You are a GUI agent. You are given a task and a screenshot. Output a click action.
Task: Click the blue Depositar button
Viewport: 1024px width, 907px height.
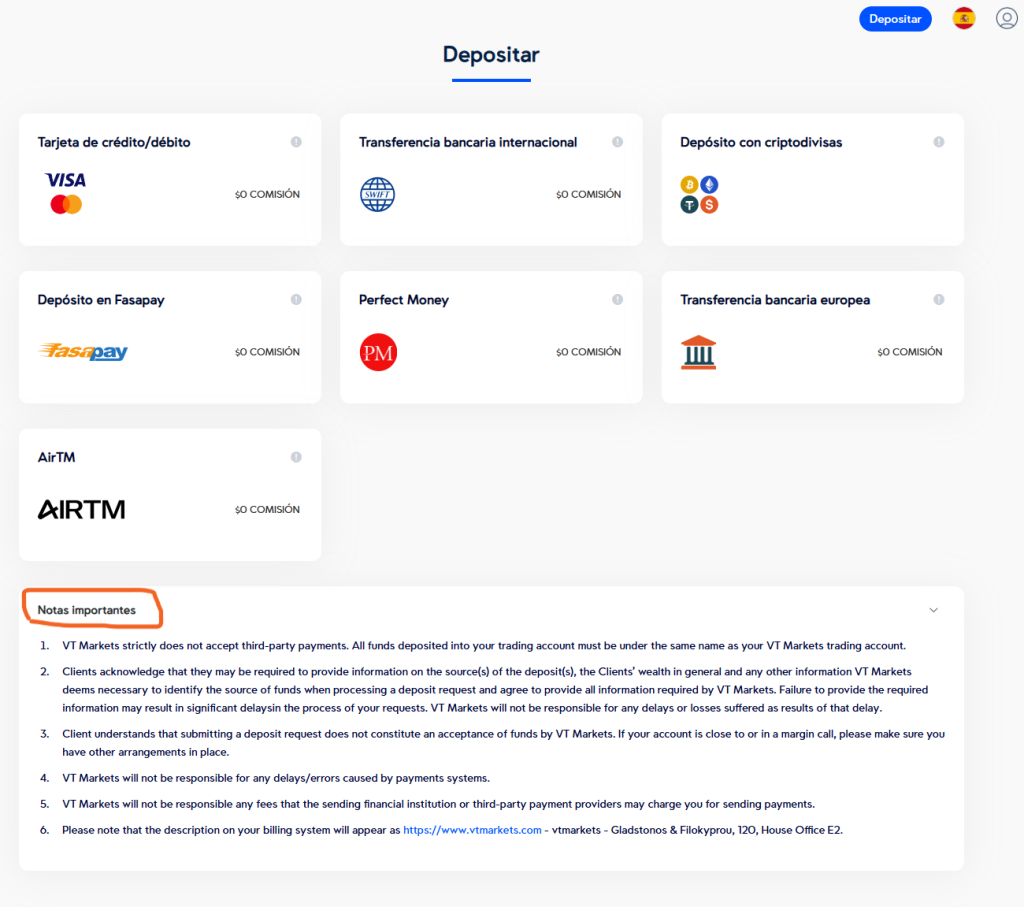(895, 19)
